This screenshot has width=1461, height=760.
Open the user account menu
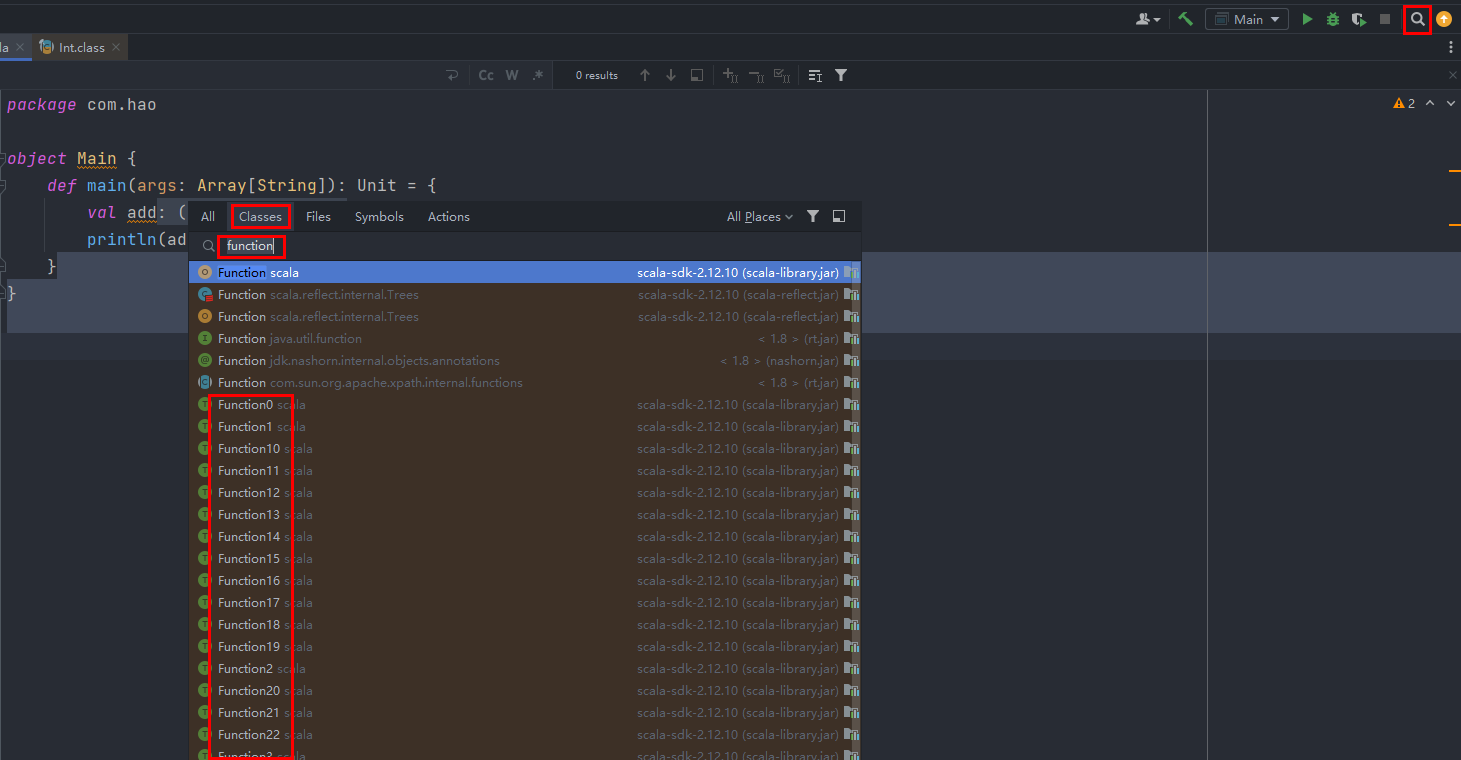tap(1149, 19)
